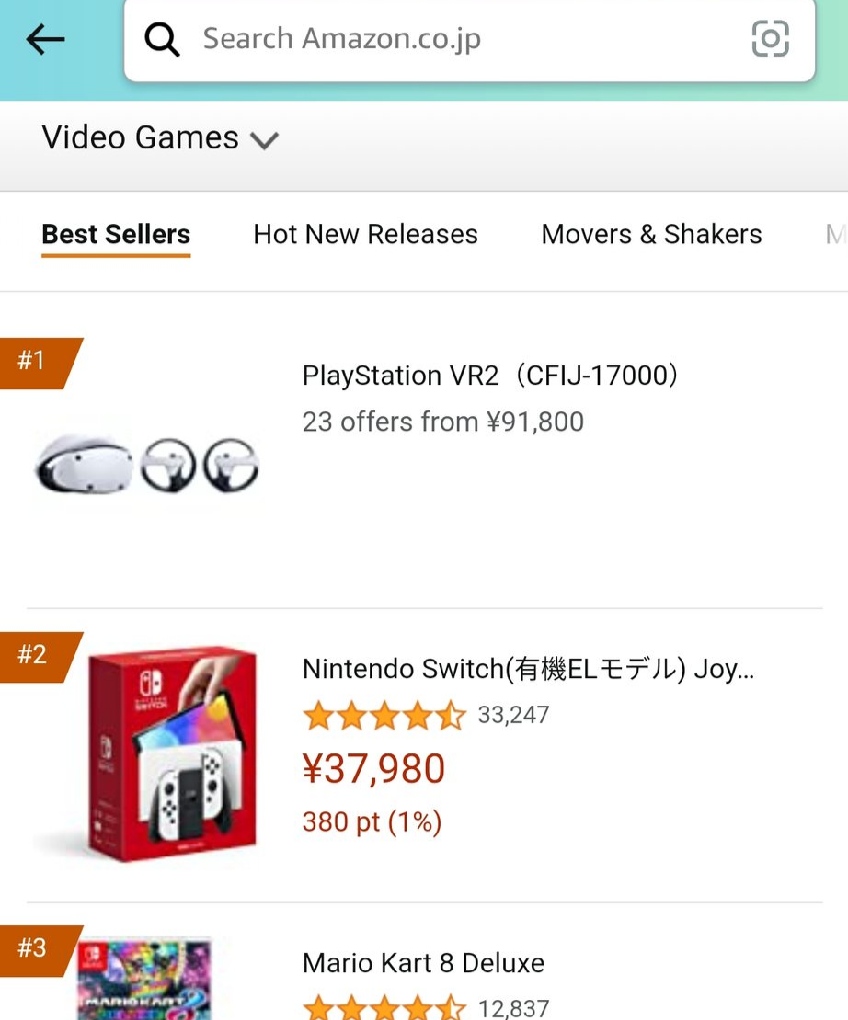Open the Movers & Shakers tab
The width and height of the screenshot is (848, 1020).
651,234
